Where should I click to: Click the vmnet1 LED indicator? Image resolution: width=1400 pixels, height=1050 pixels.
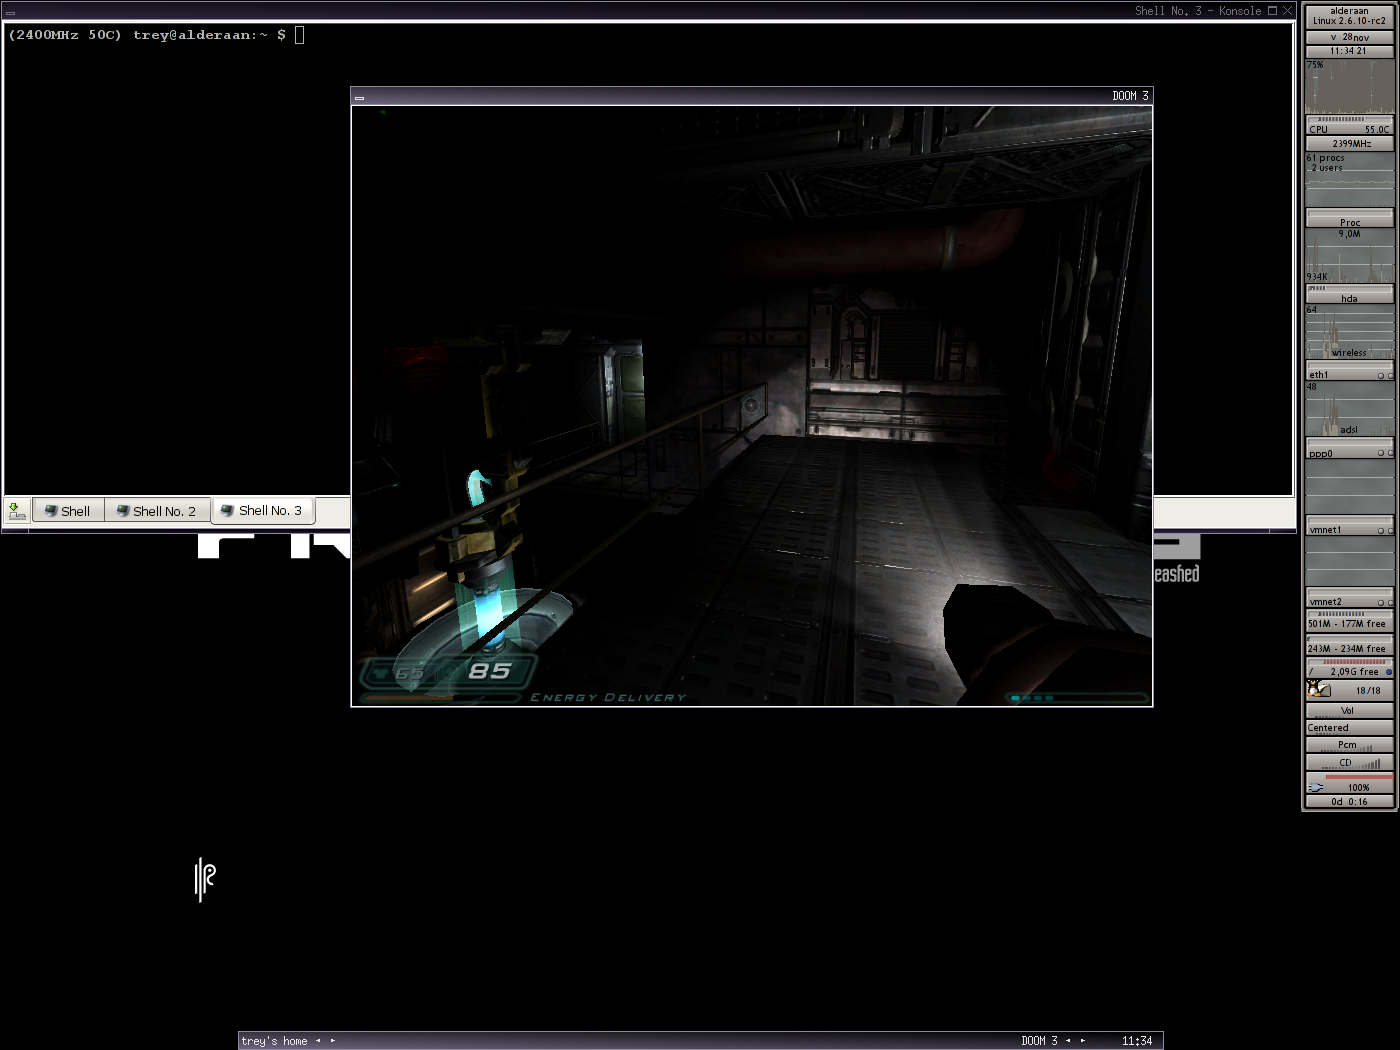click(x=1380, y=530)
